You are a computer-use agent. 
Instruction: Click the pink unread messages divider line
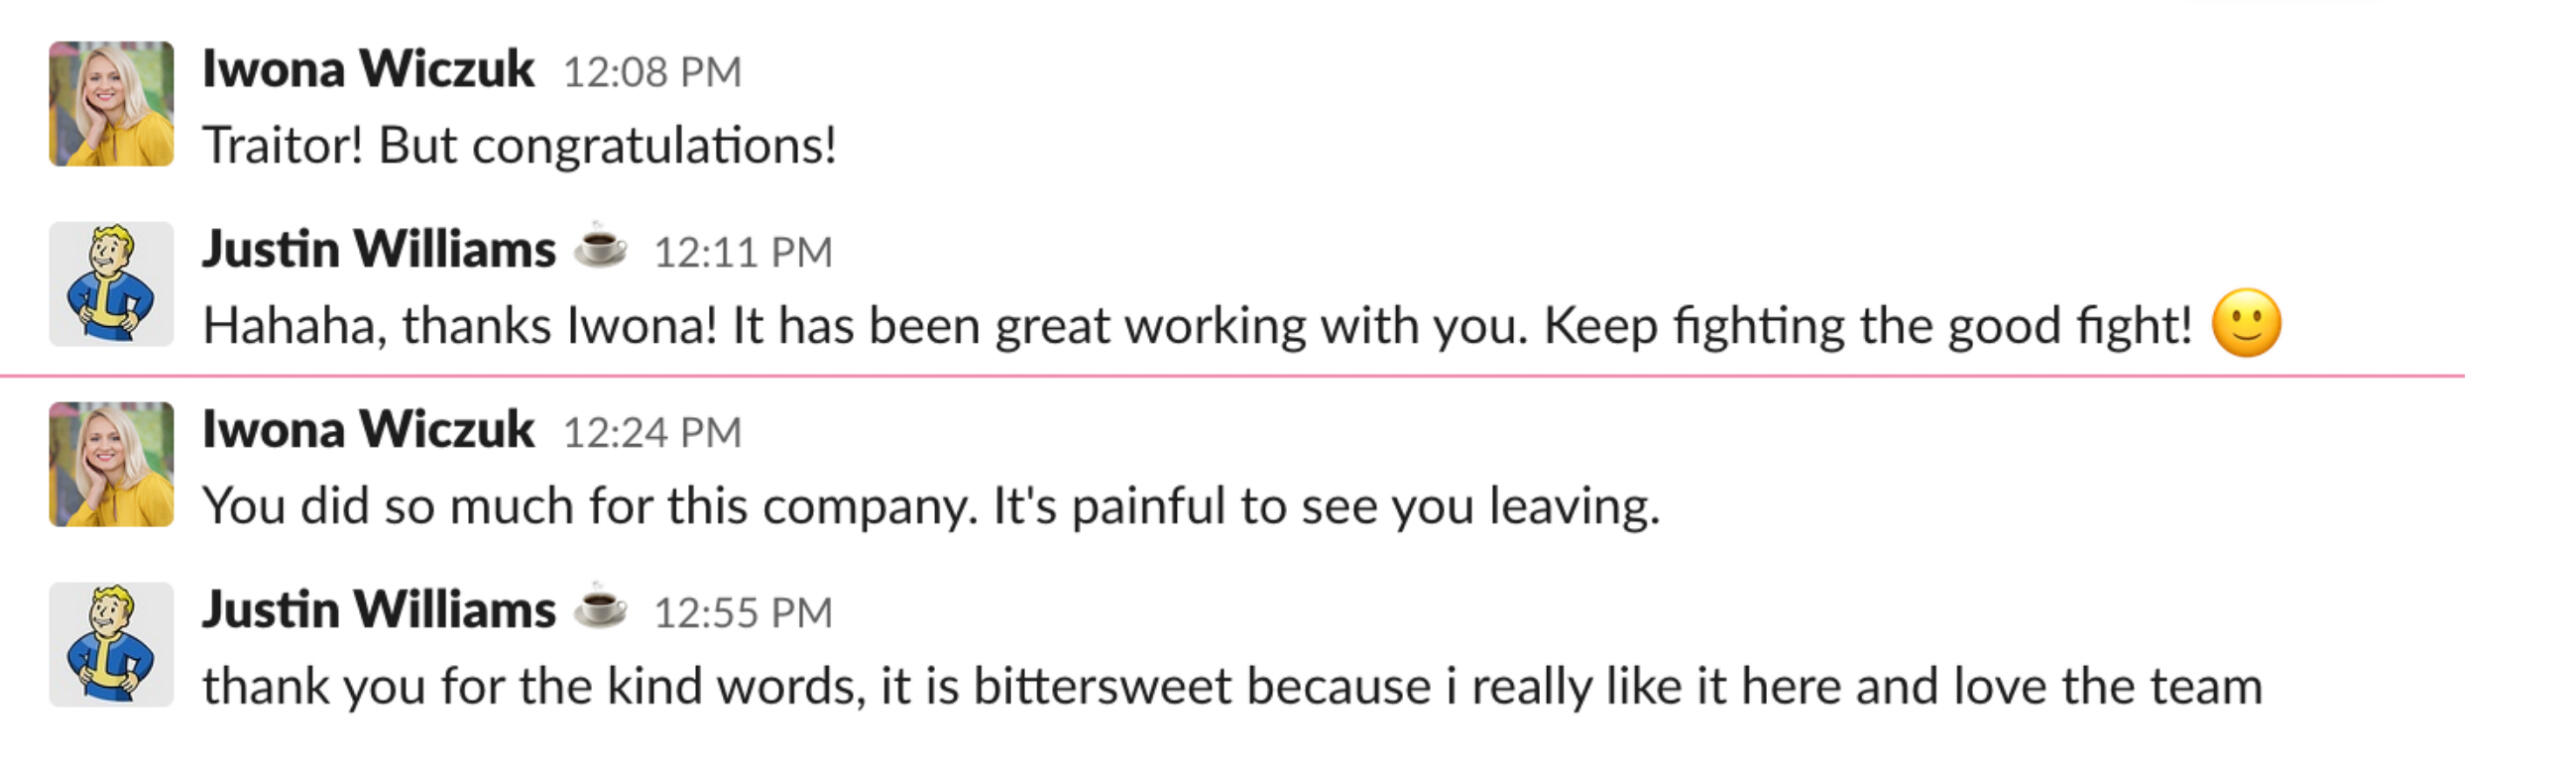[x=1230, y=376]
